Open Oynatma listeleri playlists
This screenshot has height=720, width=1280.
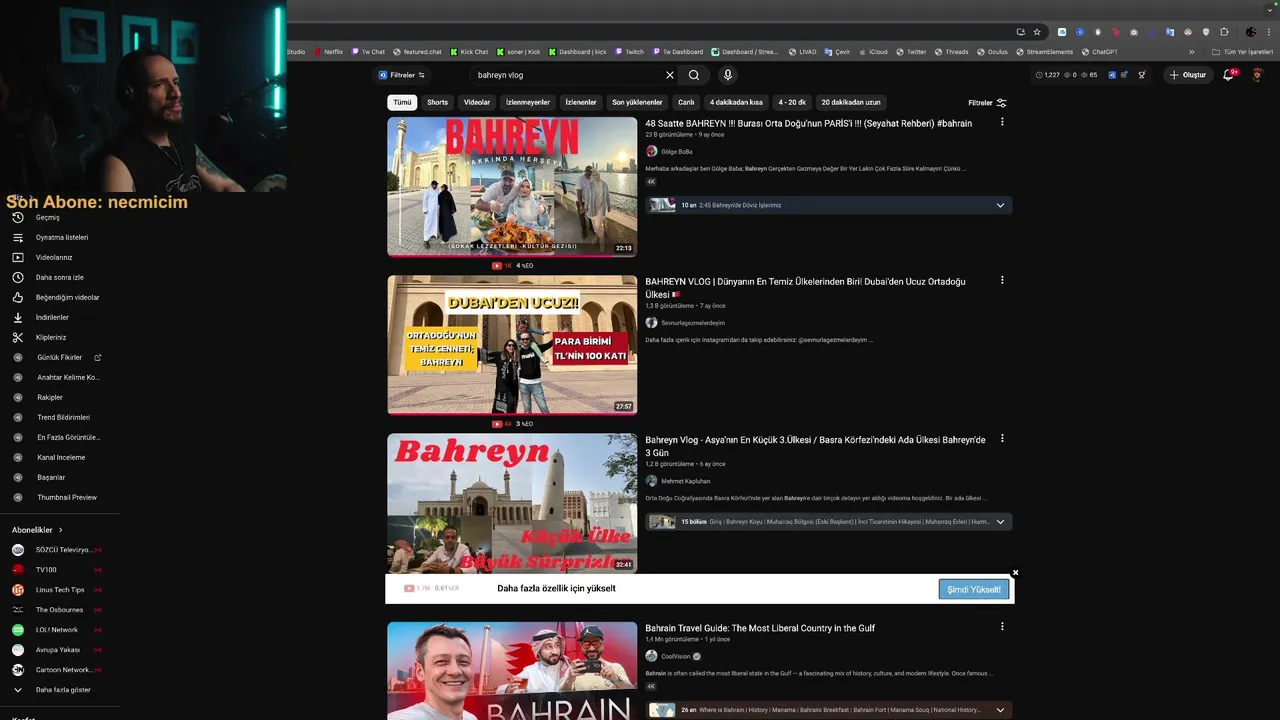(60, 237)
